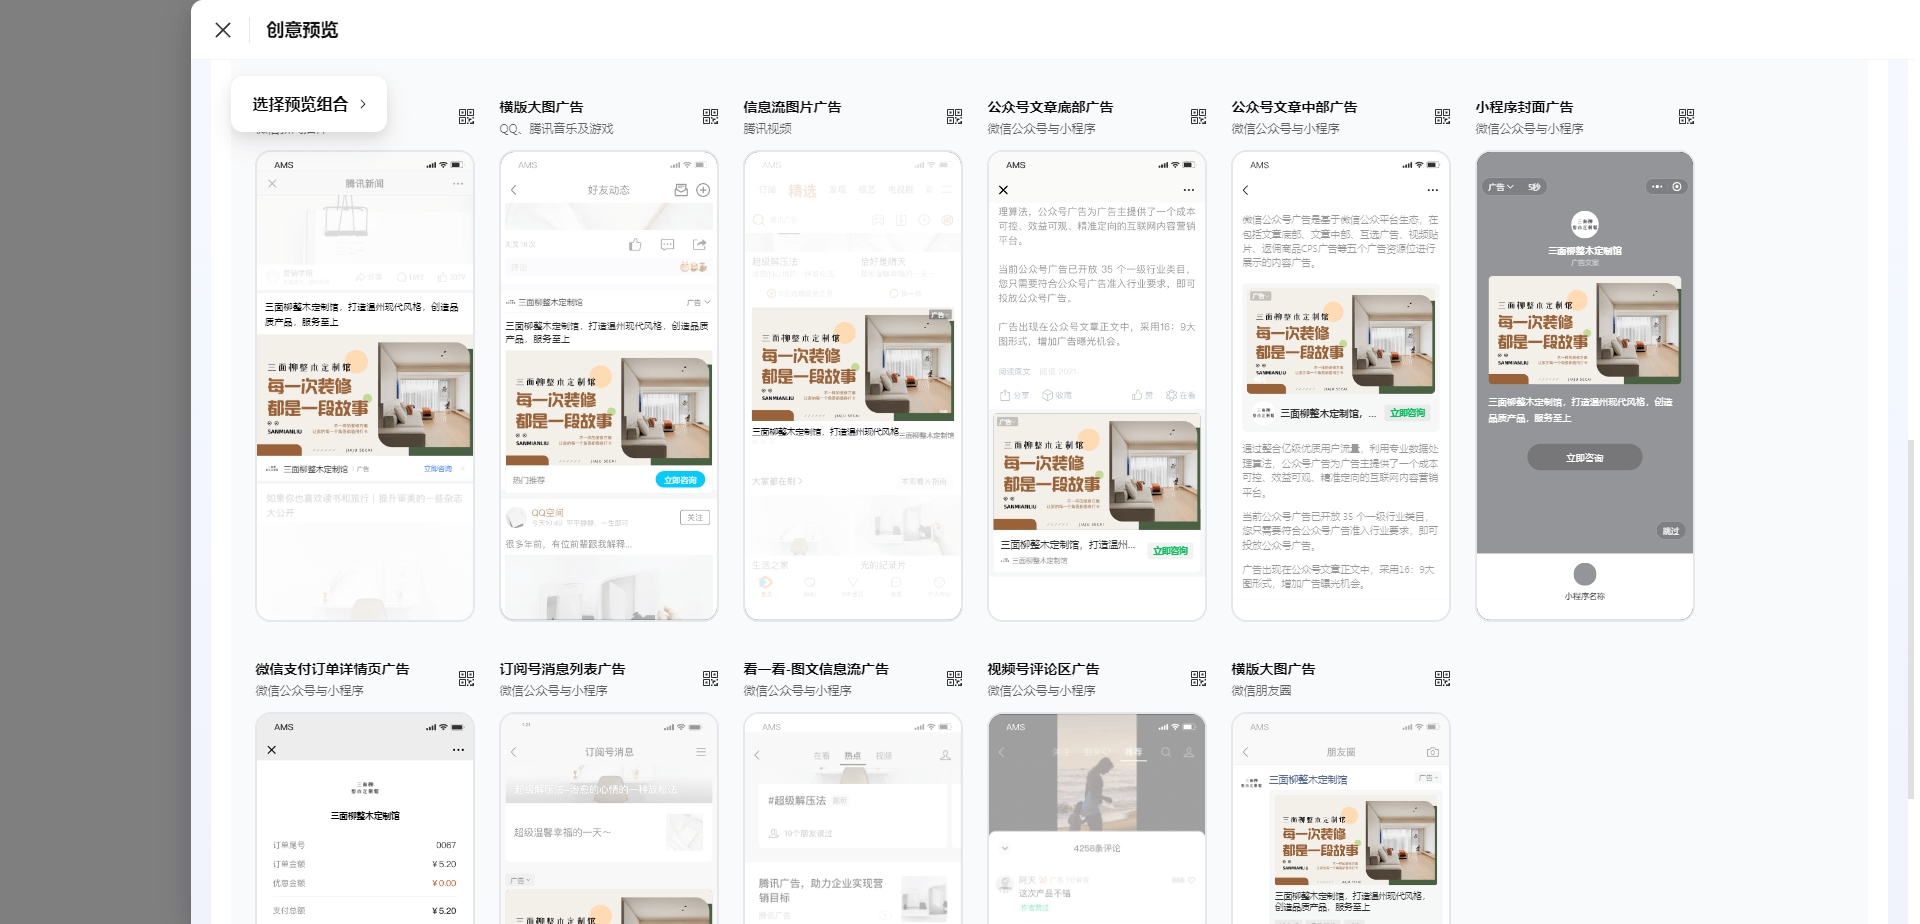Click 立即咨询 button in 小程序封面广告 preview
Image resolution: width=1920 pixels, height=924 pixels.
click(x=1584, y=458)
